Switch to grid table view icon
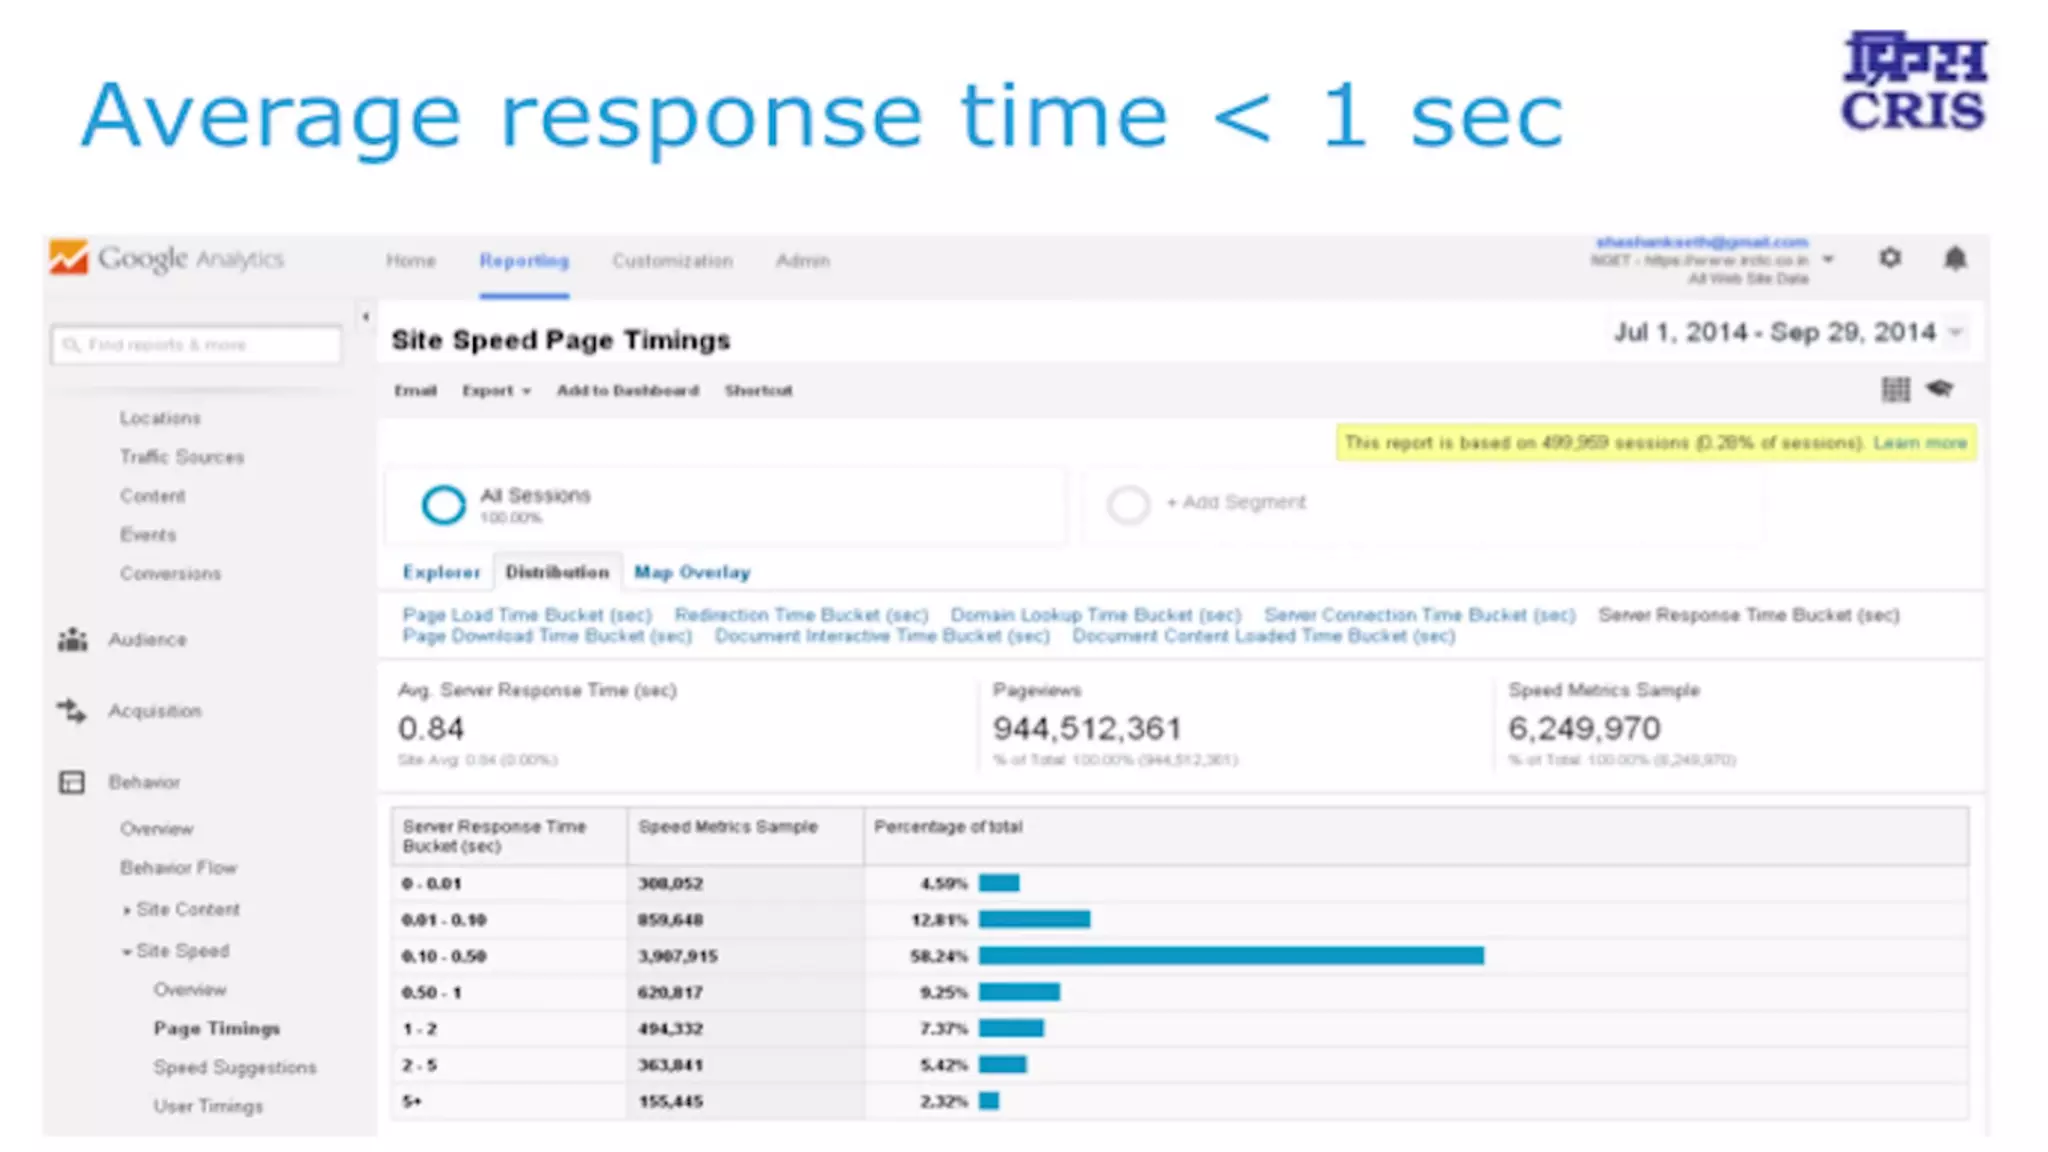2048x1152 pixels. (x=1895, y=389)
